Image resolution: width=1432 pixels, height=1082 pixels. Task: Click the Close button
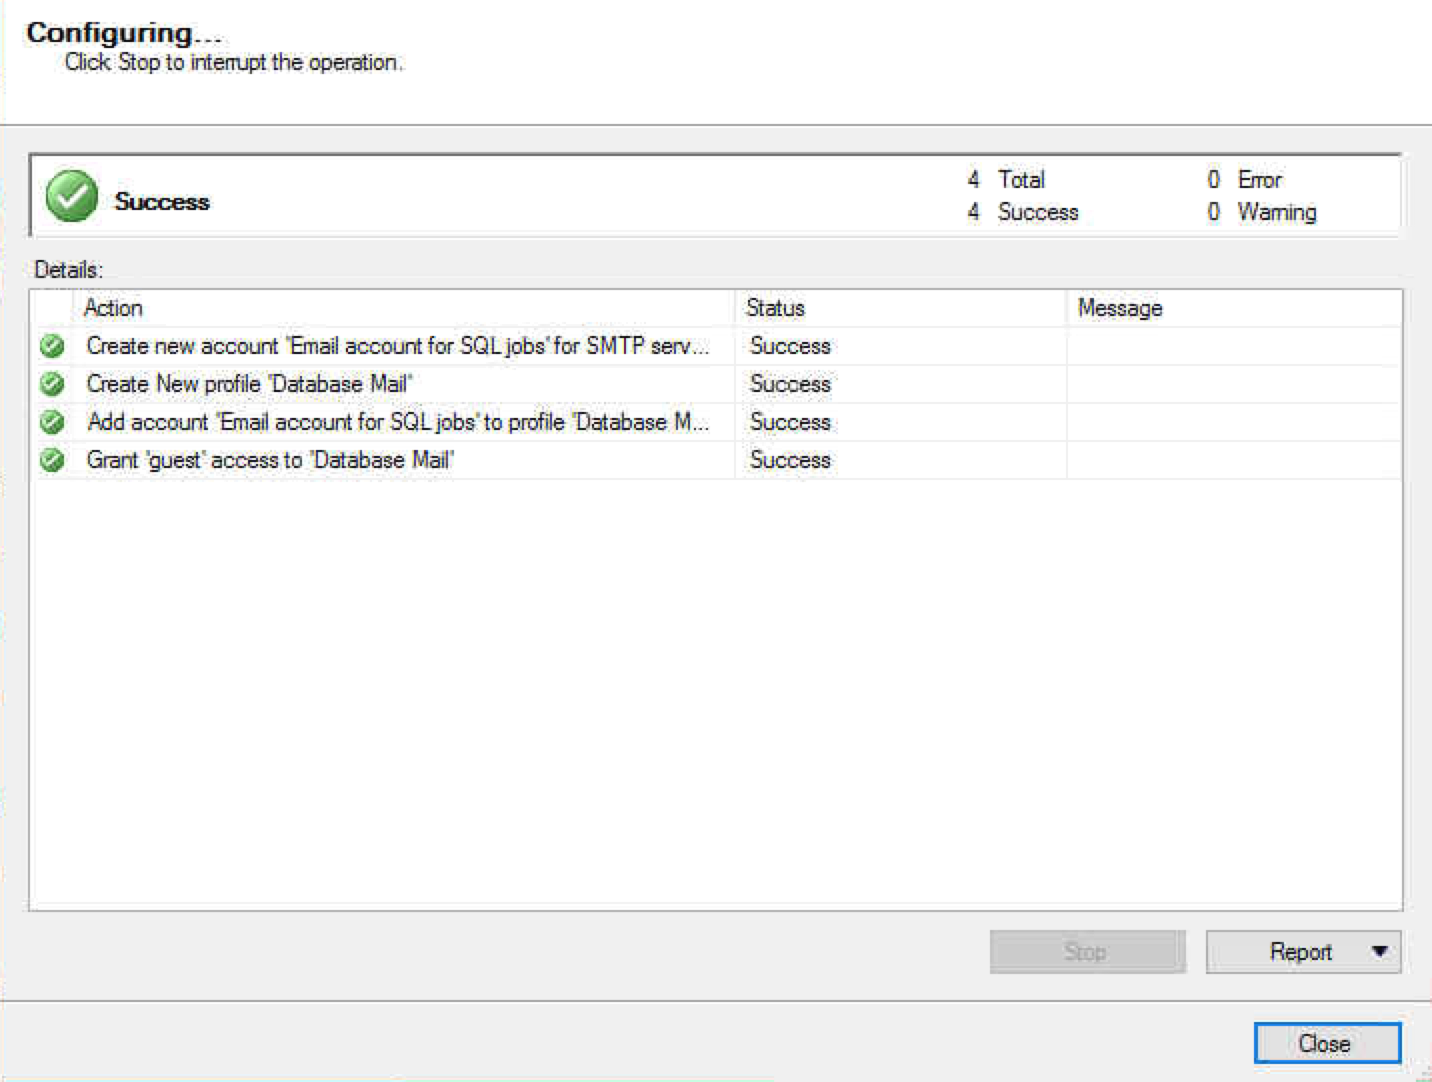click(x=1326, y=1043)
